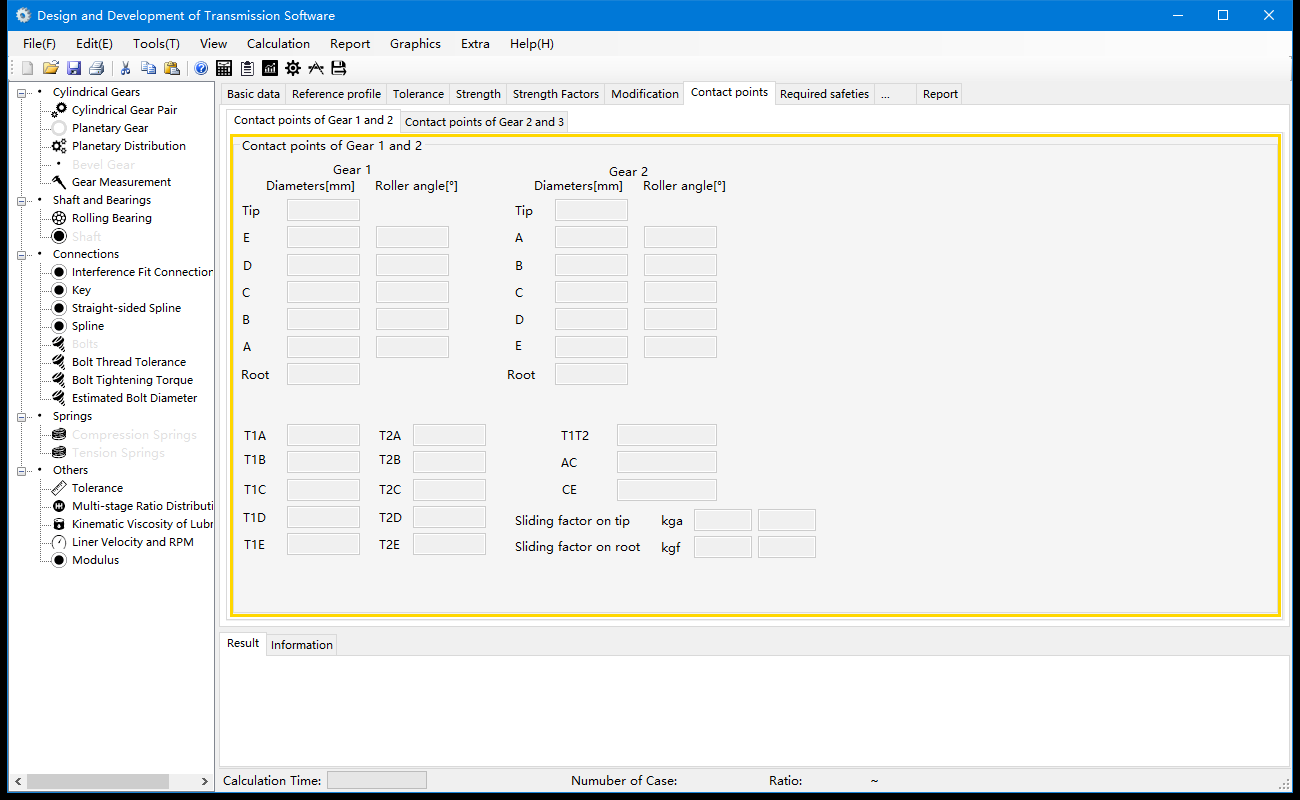Click the Multi-stage Ratio Distribution icon
Screen dimensions: 1300x800
pyautogui.click(x=59, y=506)
